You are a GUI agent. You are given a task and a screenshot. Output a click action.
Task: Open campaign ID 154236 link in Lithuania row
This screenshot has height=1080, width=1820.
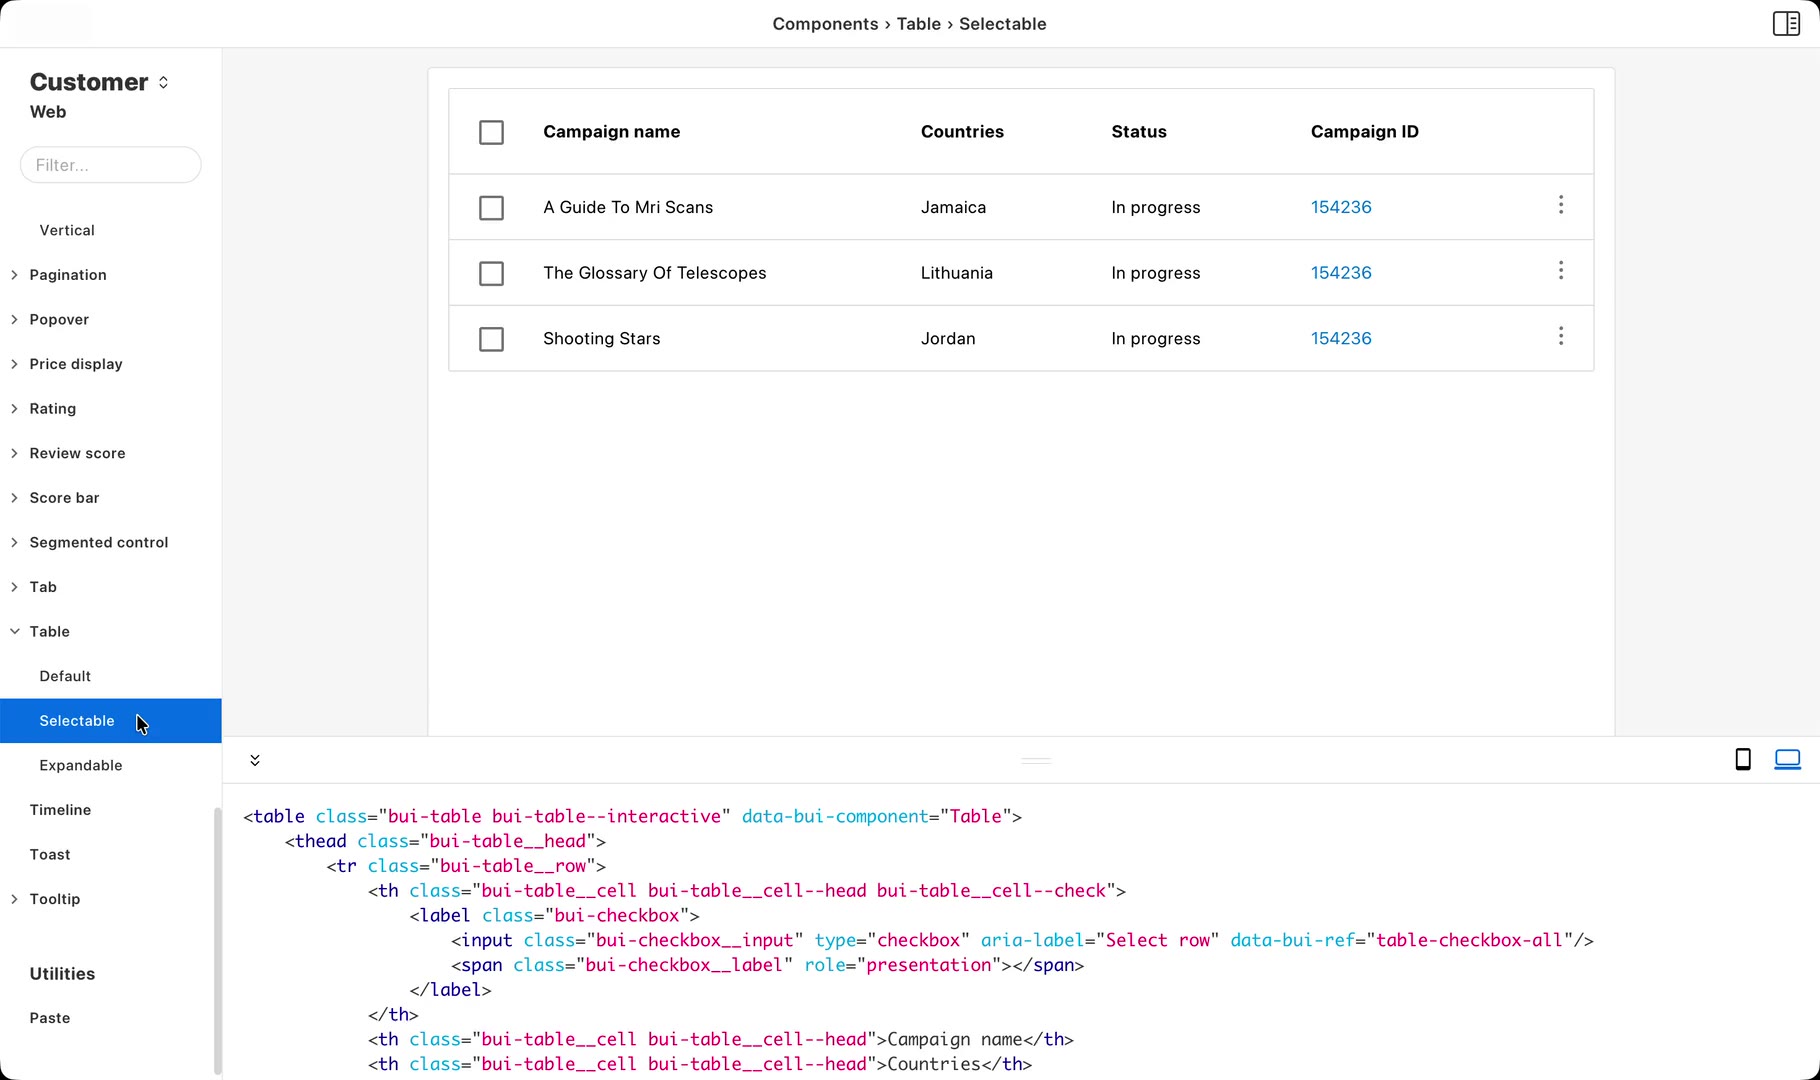point(1341,273)
